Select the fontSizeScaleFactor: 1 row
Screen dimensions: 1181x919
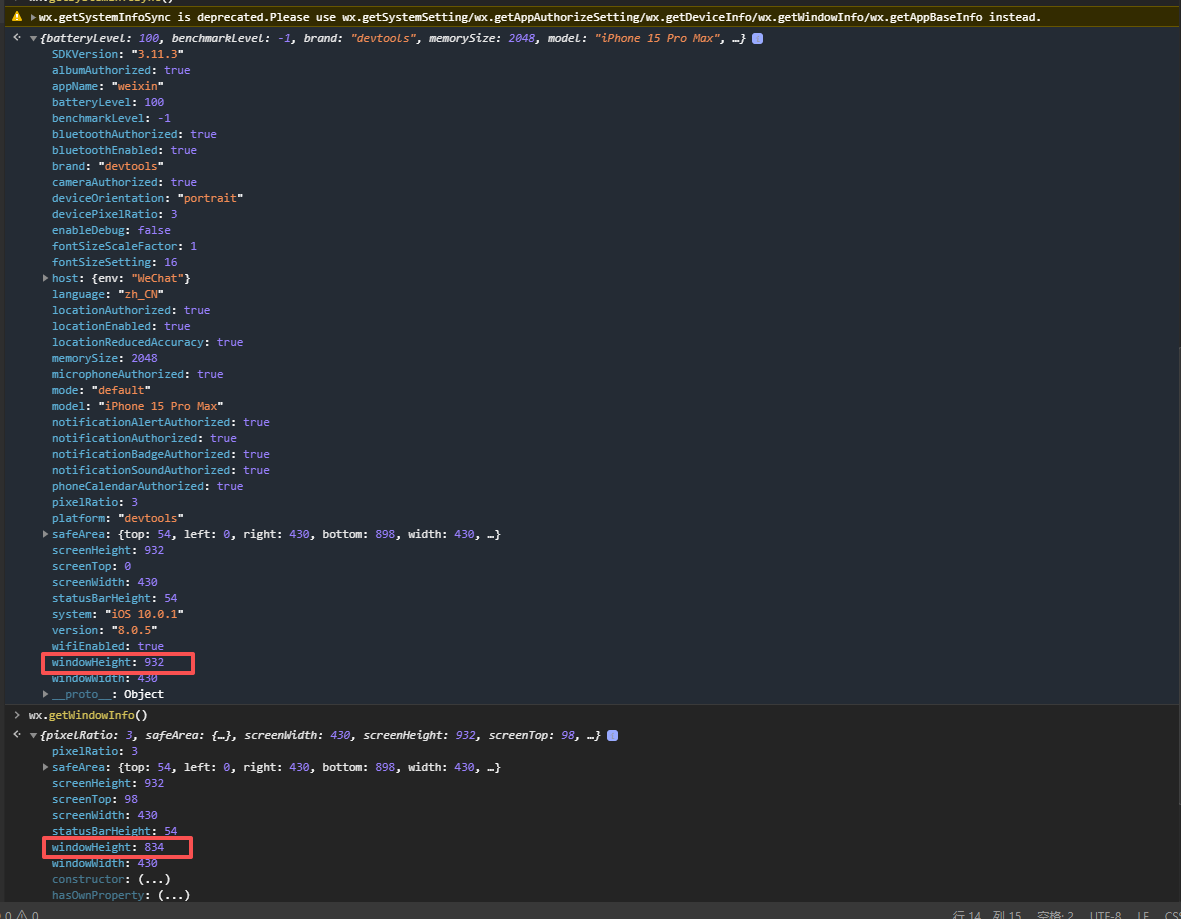click(124, 246)
